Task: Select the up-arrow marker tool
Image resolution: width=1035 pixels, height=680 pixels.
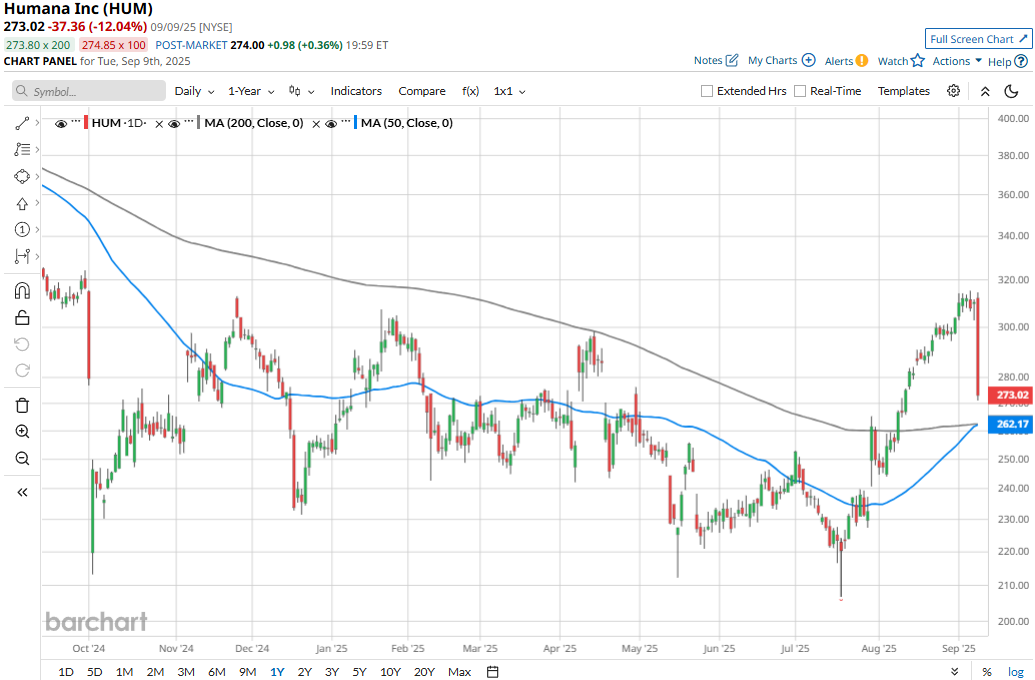Action: pyautogui.click(x=22, y=203)
